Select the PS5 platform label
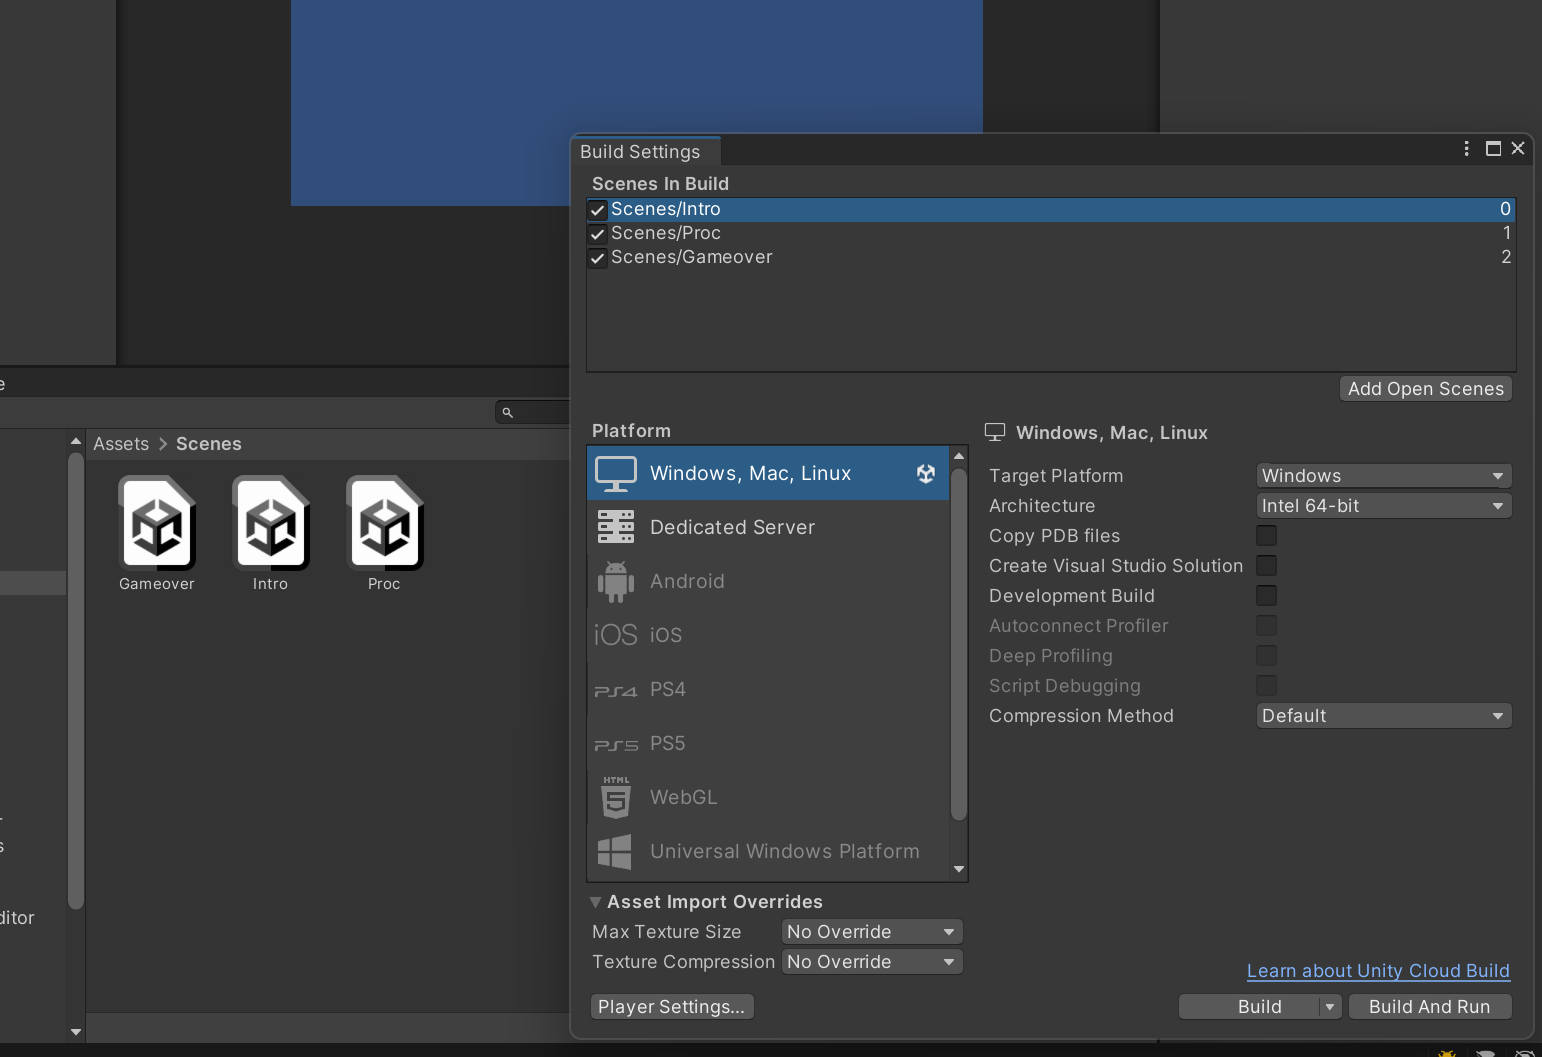 coord(668,743)
